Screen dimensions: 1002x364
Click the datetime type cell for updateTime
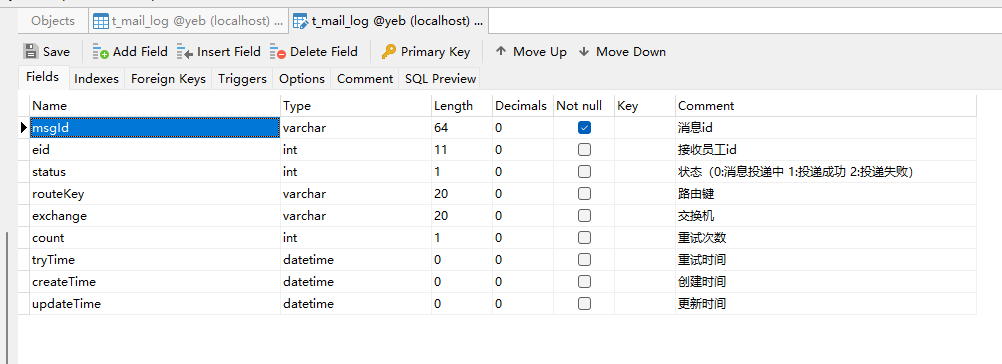(356, 304)
